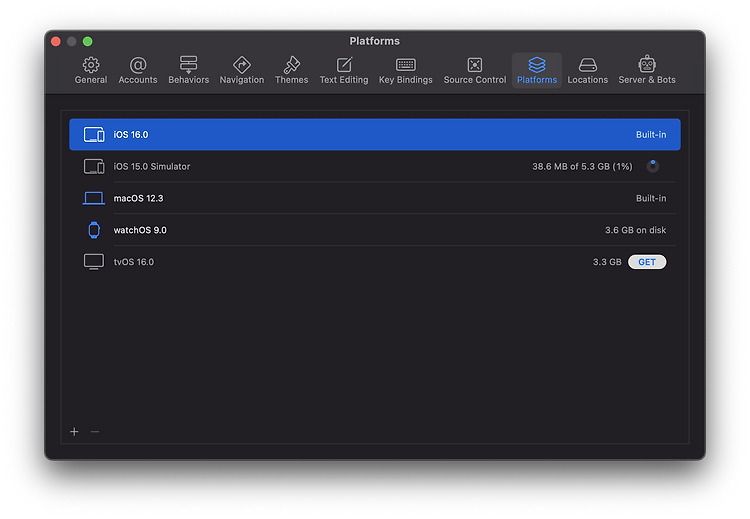
Task: Select the tvOS 16.0 row label
Action: point(133,262)
